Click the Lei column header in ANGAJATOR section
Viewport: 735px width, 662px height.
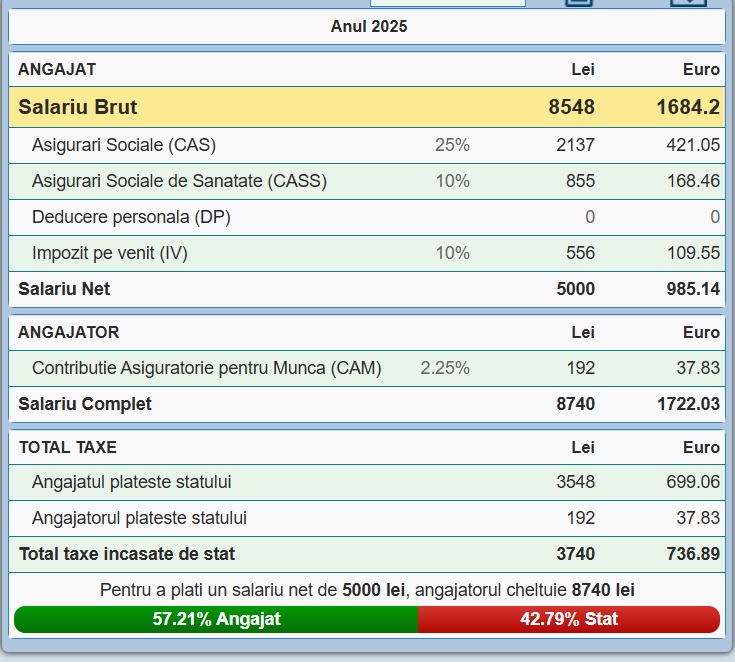(x=583, y=332)
